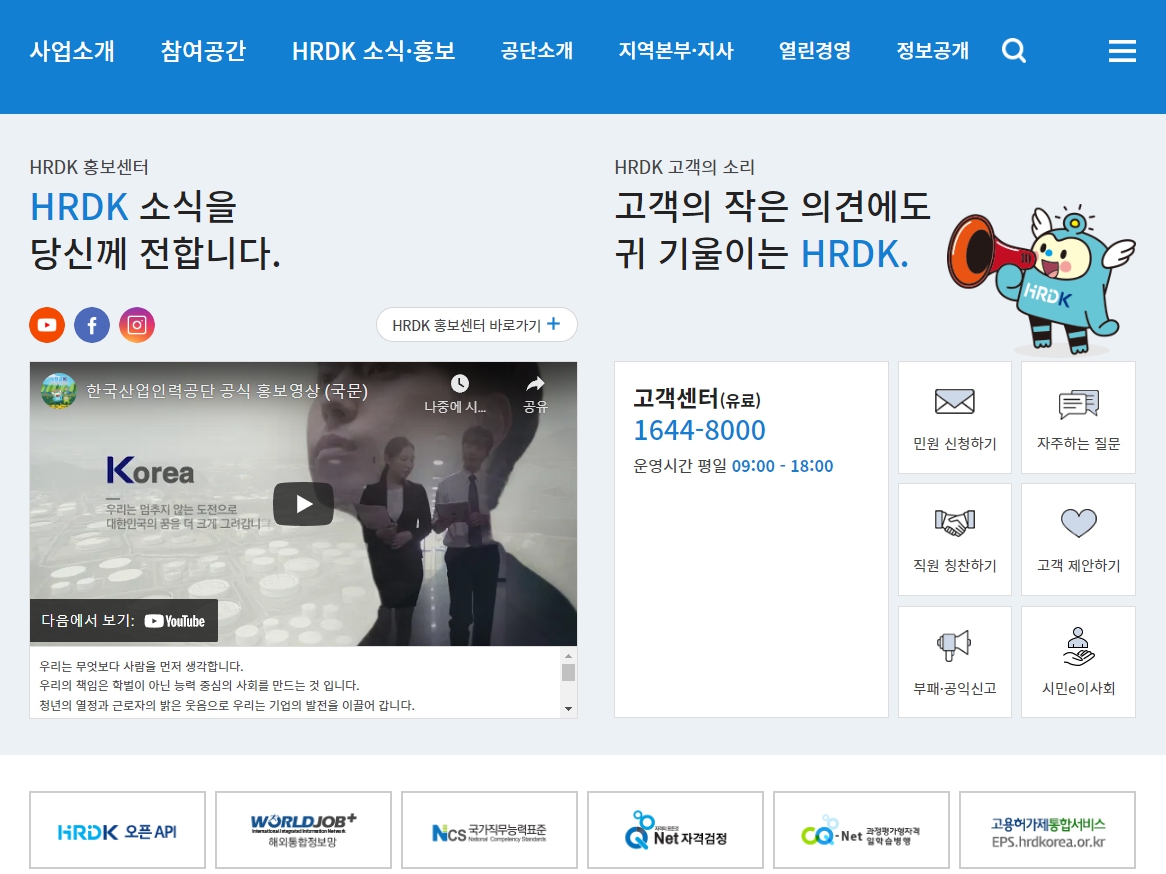Open NCS 국가직무능력표준 banner
The width and height of the screenshot is (1166, 874).
pyautogui.click(x=489, y=830)
